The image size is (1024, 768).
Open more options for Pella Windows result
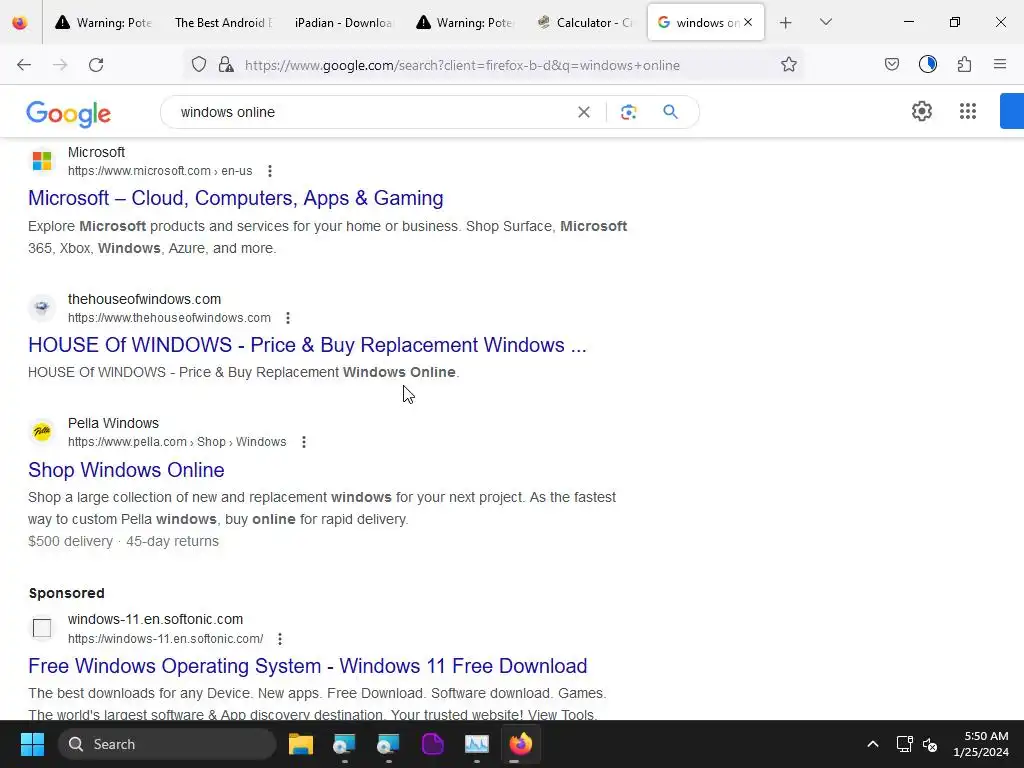pos(304,442)
